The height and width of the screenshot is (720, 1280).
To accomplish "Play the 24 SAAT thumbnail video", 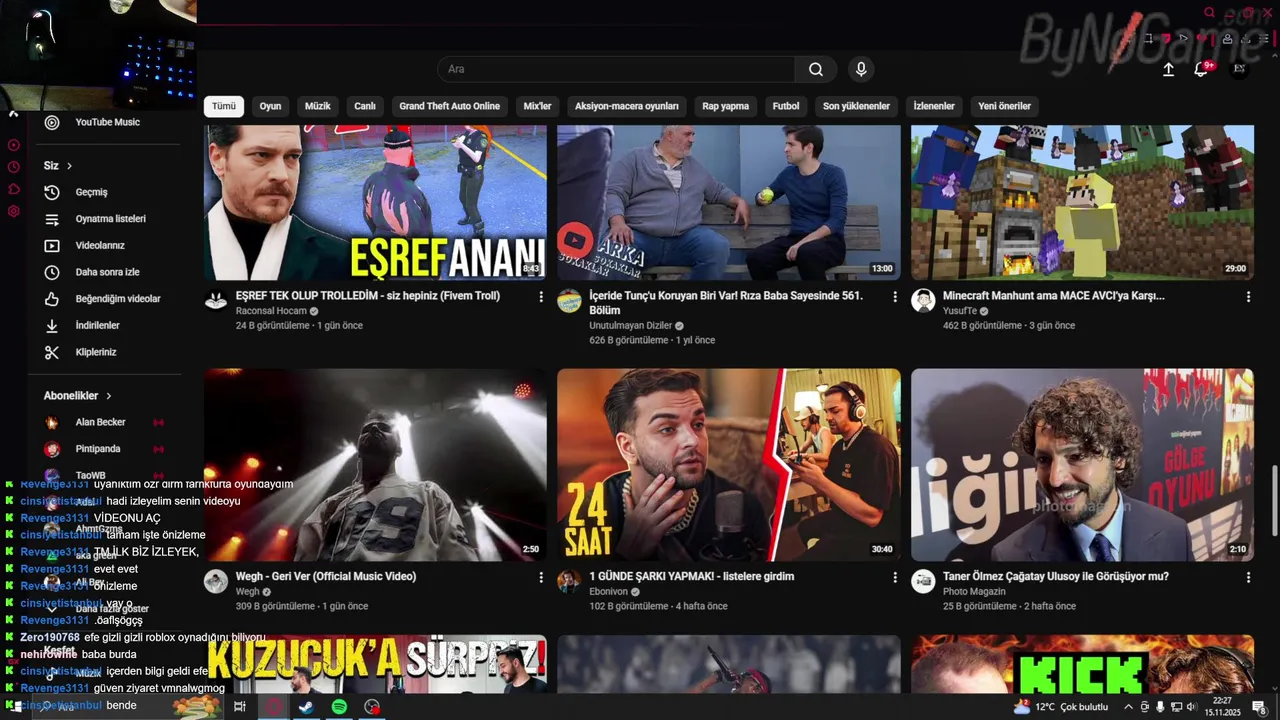I will click(x=728, y=465).
